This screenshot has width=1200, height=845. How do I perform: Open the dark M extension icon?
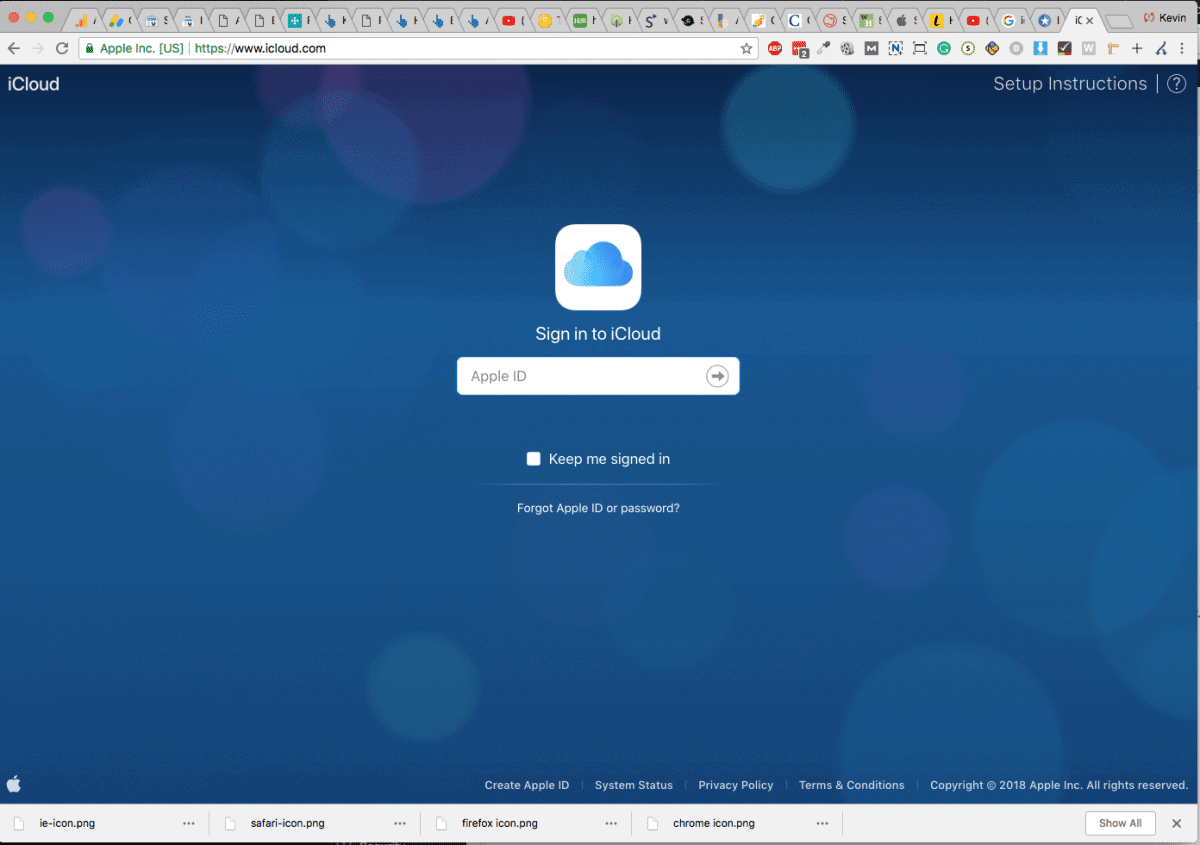[x=871, y=48]
